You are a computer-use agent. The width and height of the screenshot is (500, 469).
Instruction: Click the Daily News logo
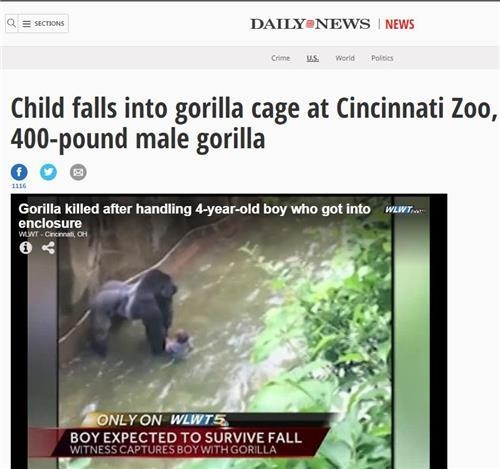[x=310, y=24]
